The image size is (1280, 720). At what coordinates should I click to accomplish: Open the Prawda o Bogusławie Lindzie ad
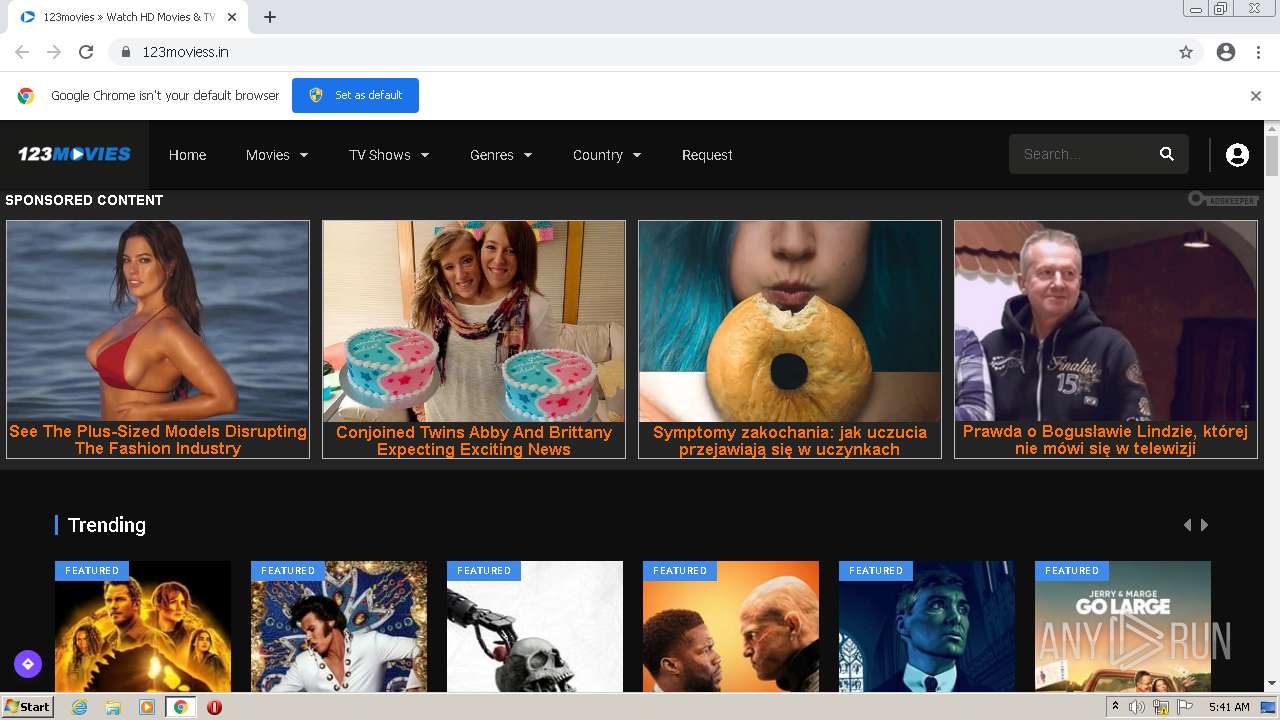1106,440
